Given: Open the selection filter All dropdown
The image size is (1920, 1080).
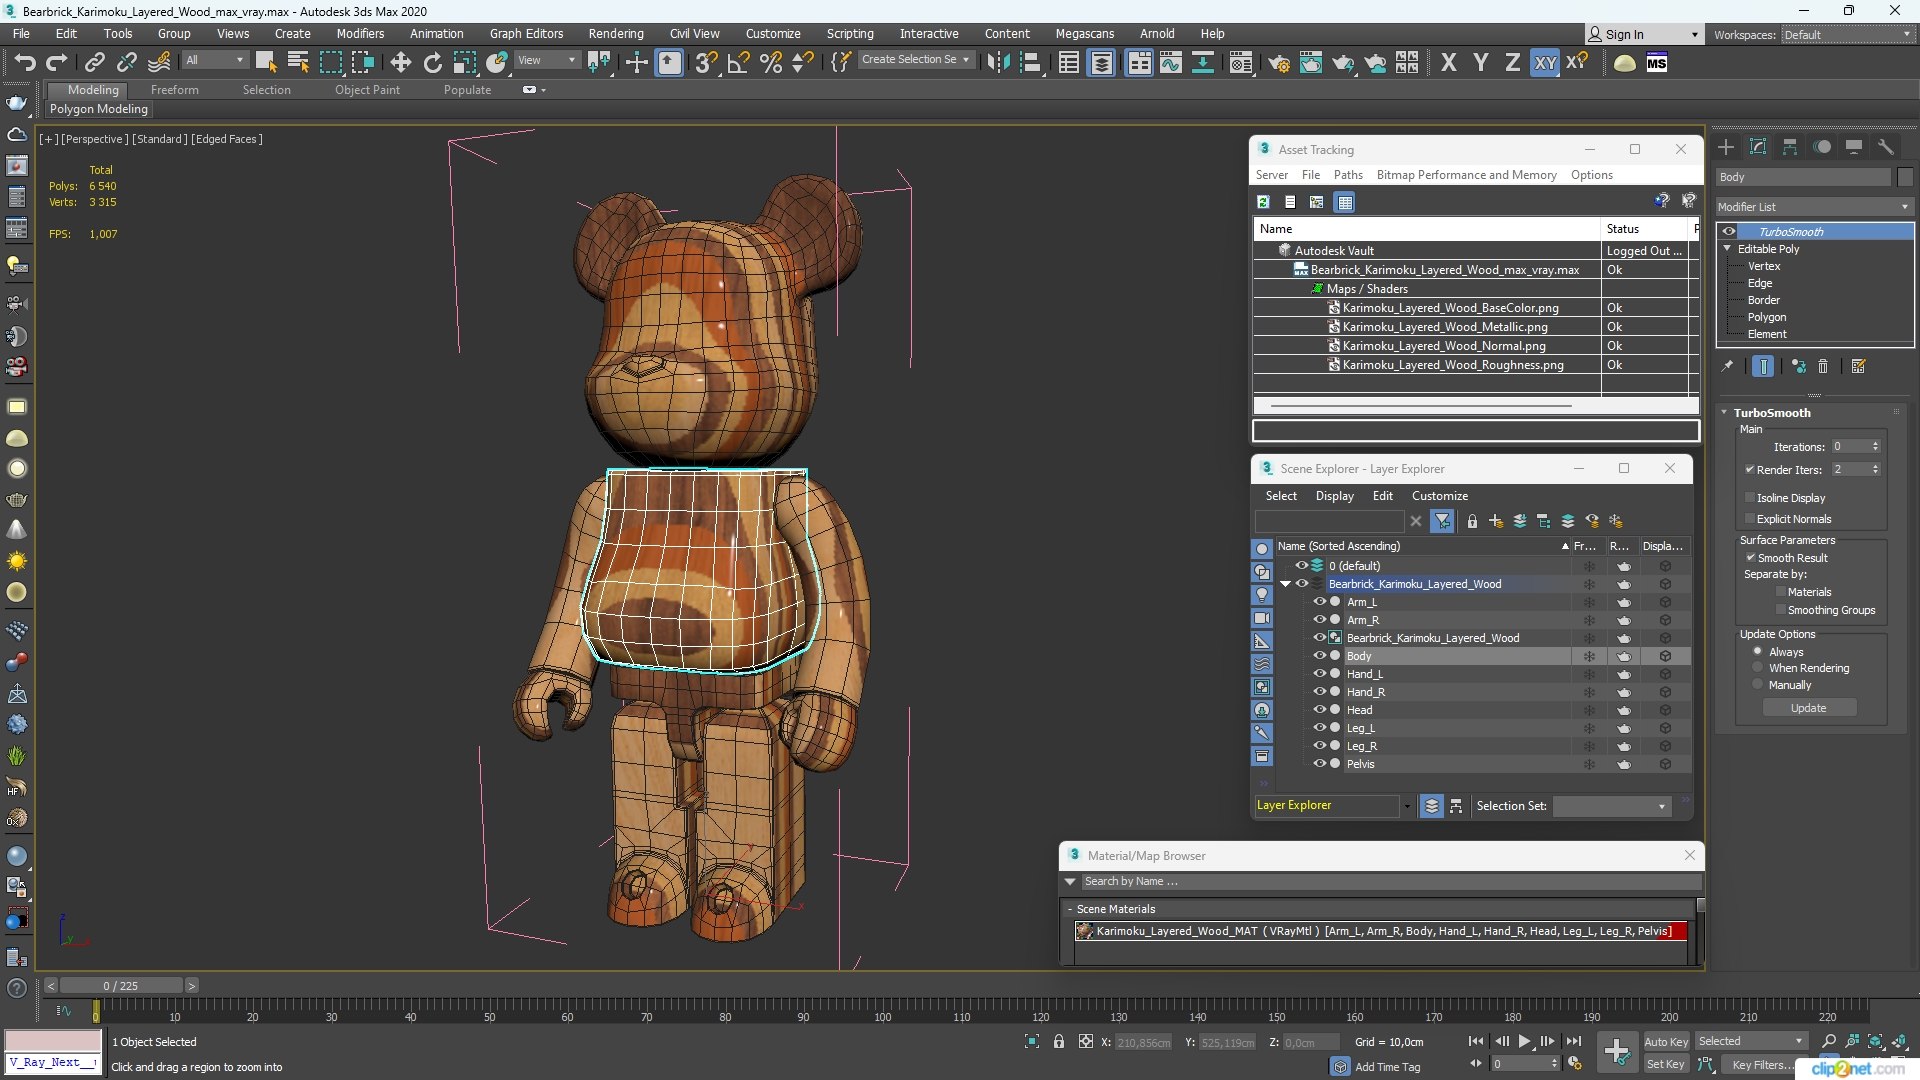Looking at the screenshot, I should (x=214, y=60).
